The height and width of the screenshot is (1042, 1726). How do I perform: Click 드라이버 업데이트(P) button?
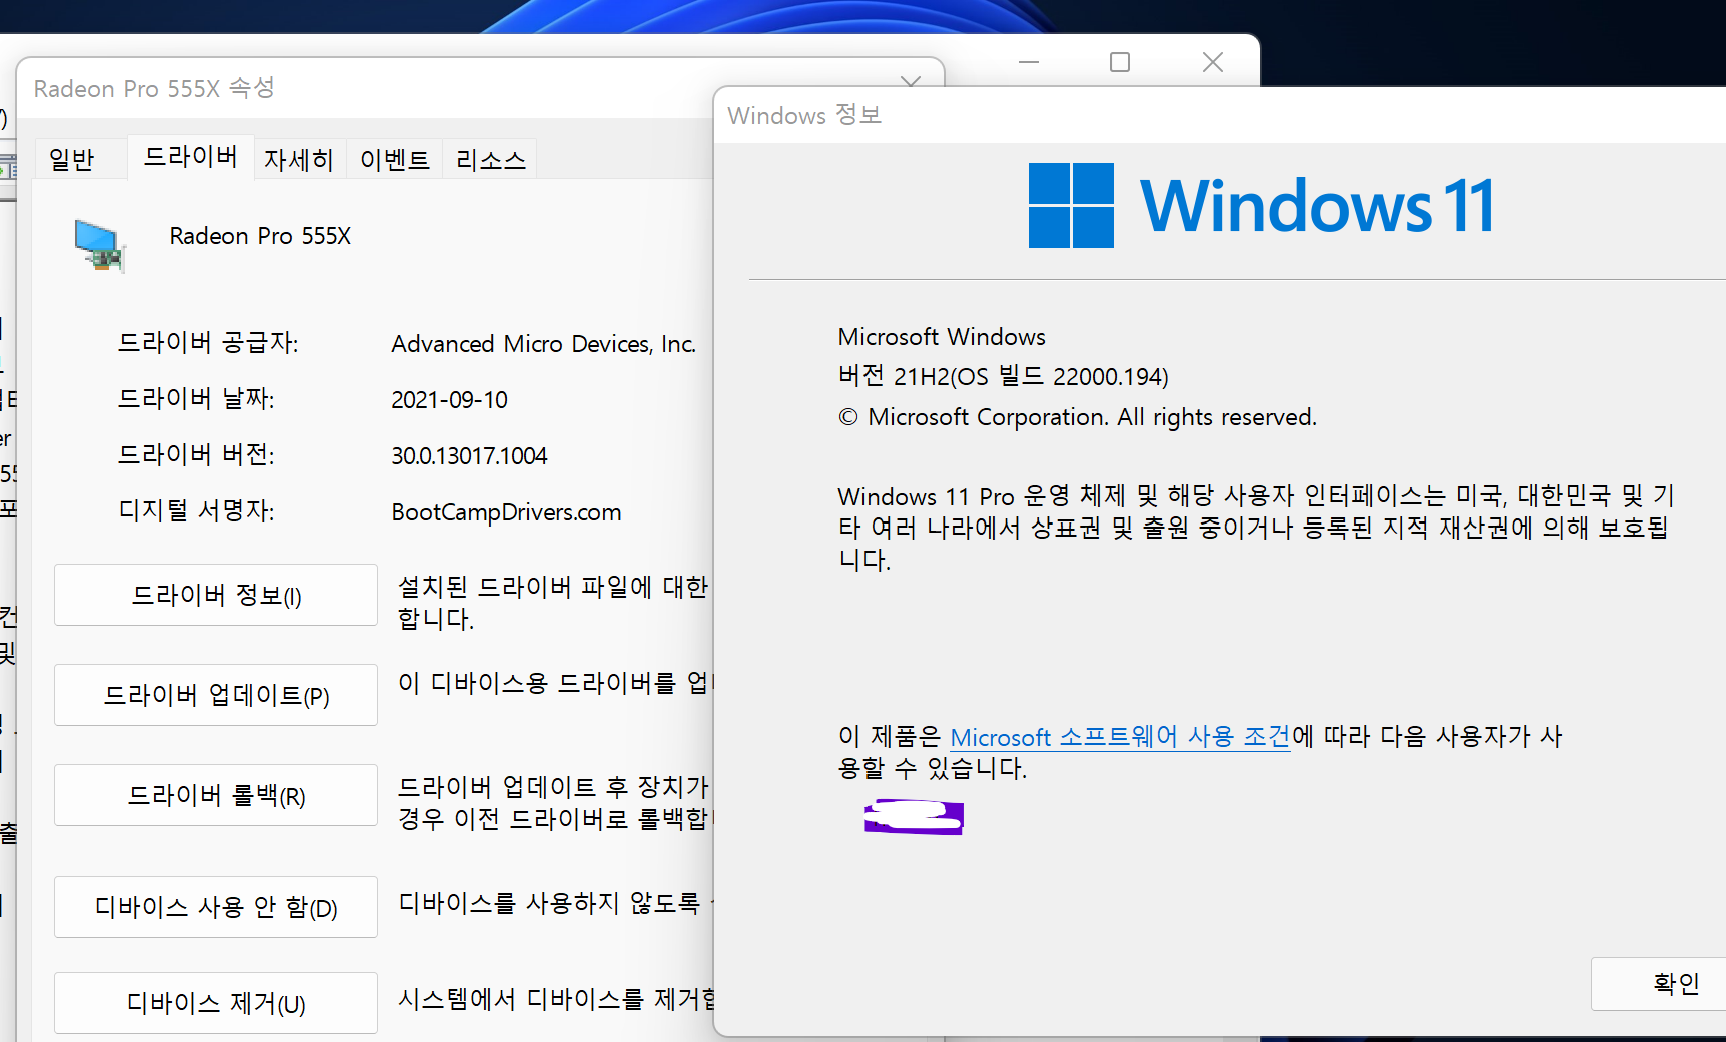(216, 695)
